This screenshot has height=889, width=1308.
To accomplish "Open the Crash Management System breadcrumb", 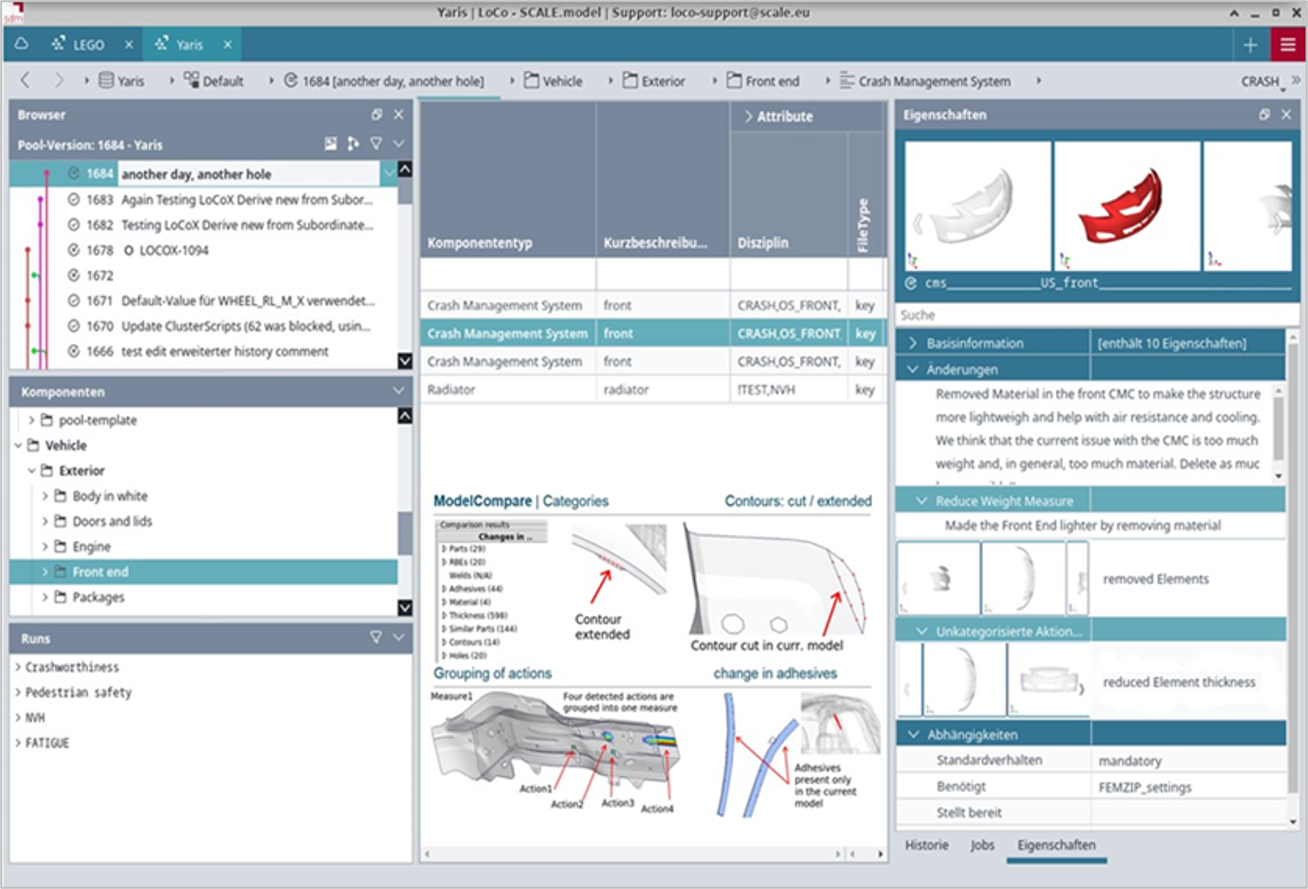I will pyautogui.click(x=925, y=81).
